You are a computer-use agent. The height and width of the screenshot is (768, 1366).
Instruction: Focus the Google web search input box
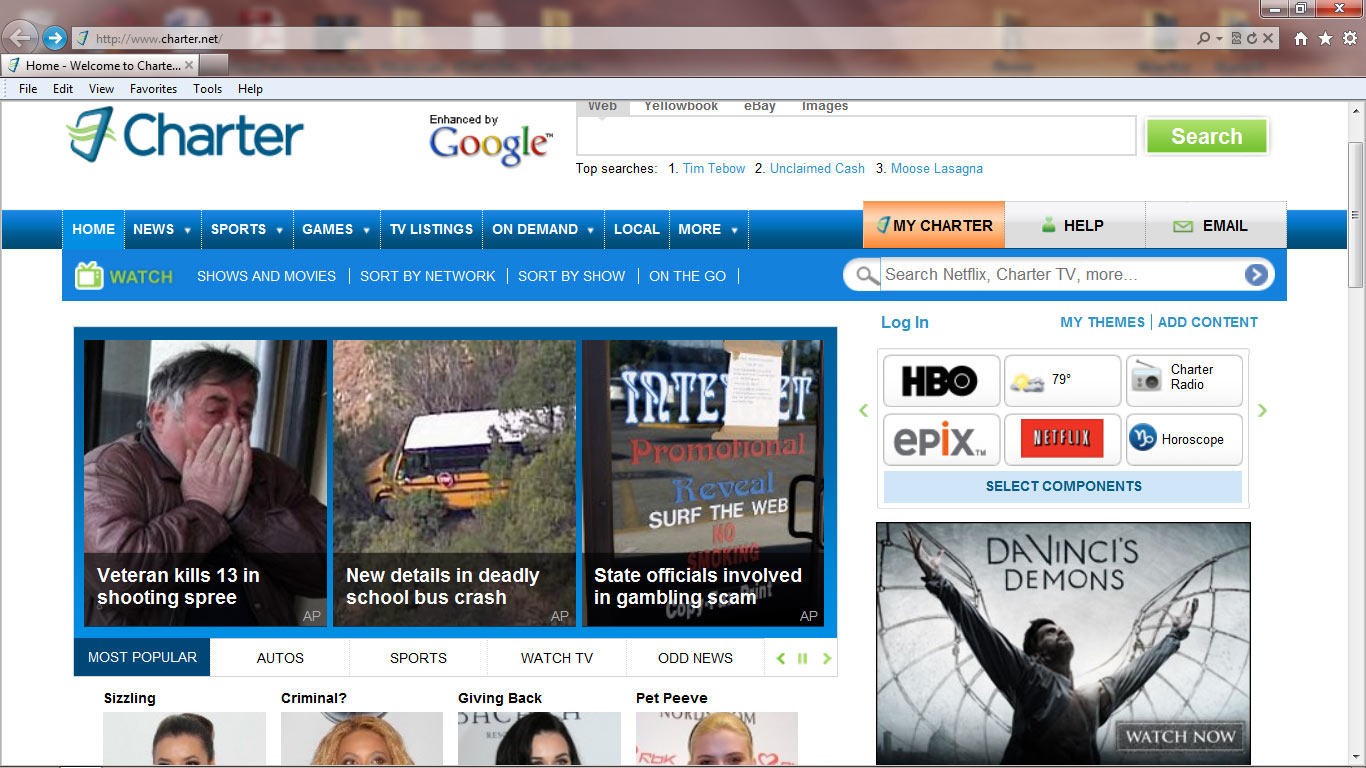click(856, 136)
